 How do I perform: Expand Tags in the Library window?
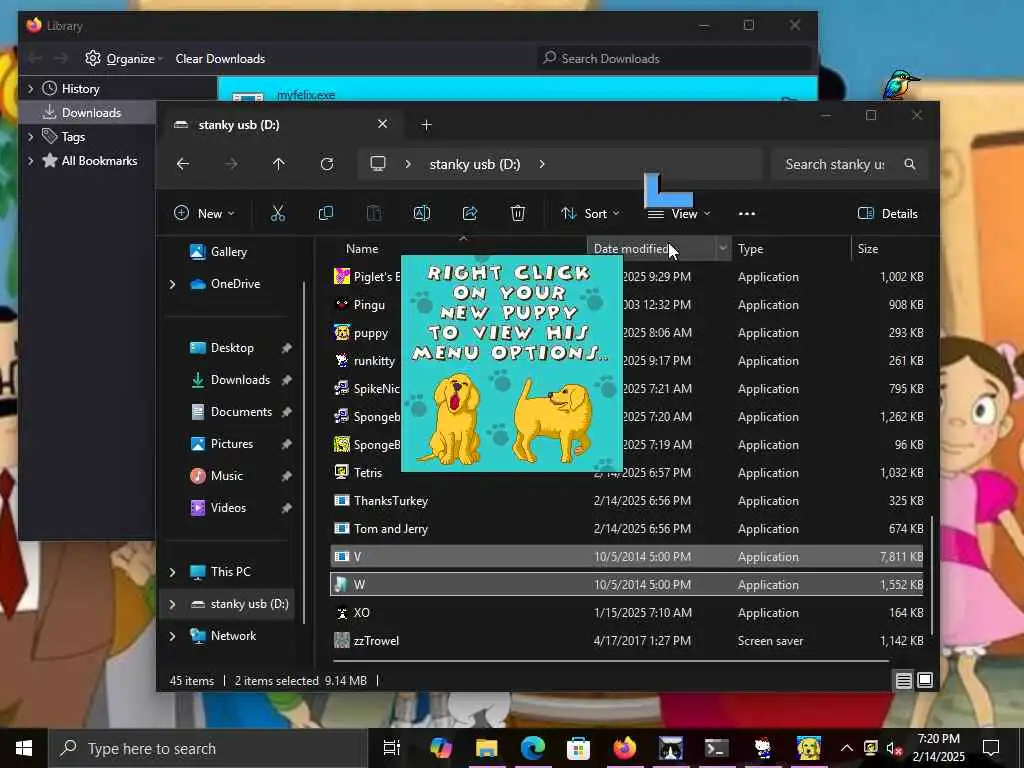[30, 136]
